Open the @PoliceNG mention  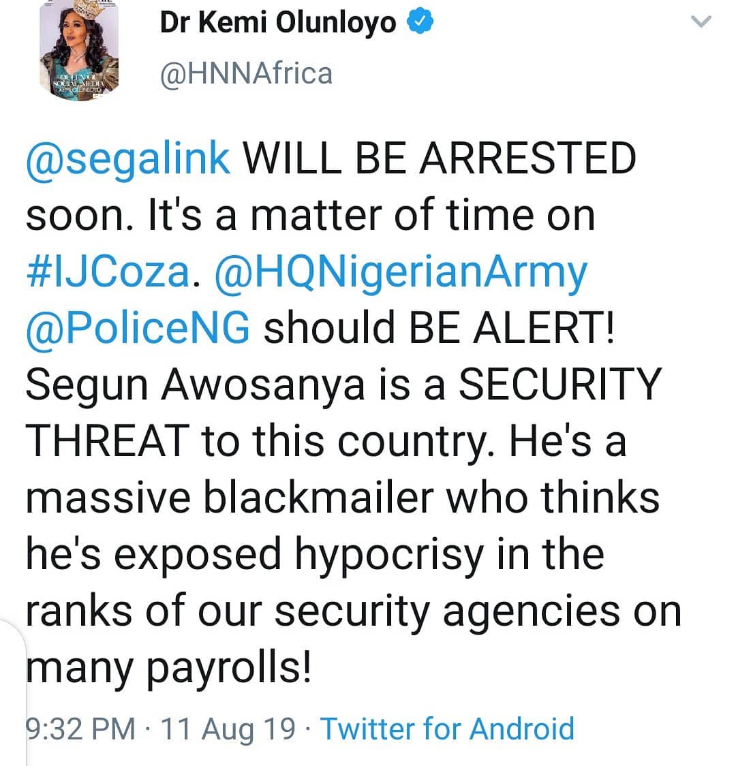[138, 329]
